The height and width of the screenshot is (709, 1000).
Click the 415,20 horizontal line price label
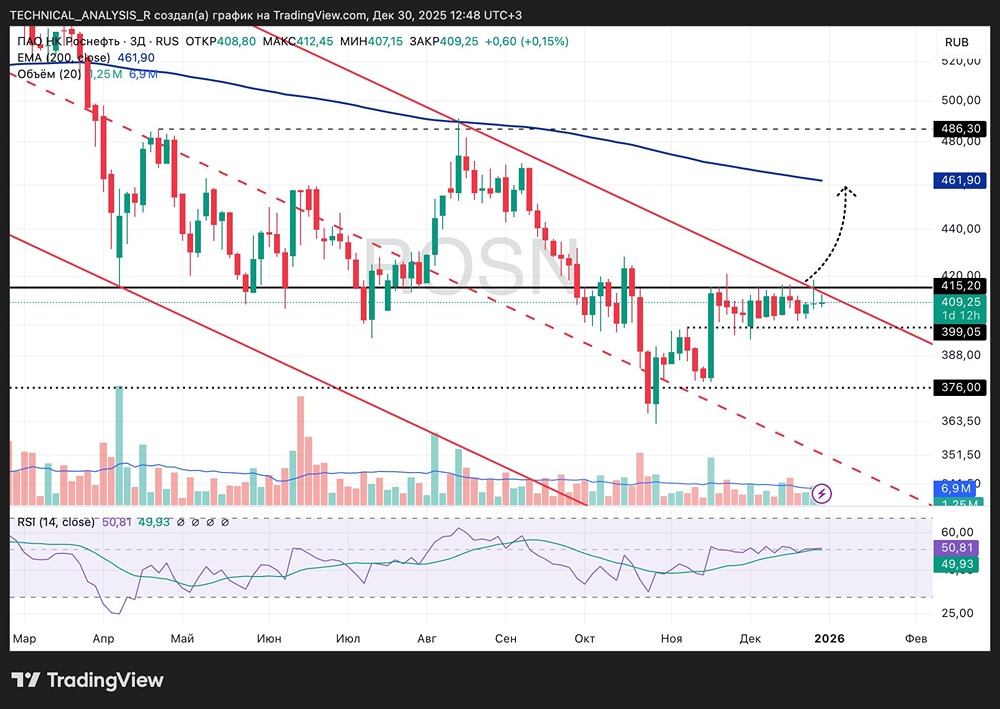tap(960, 286)
